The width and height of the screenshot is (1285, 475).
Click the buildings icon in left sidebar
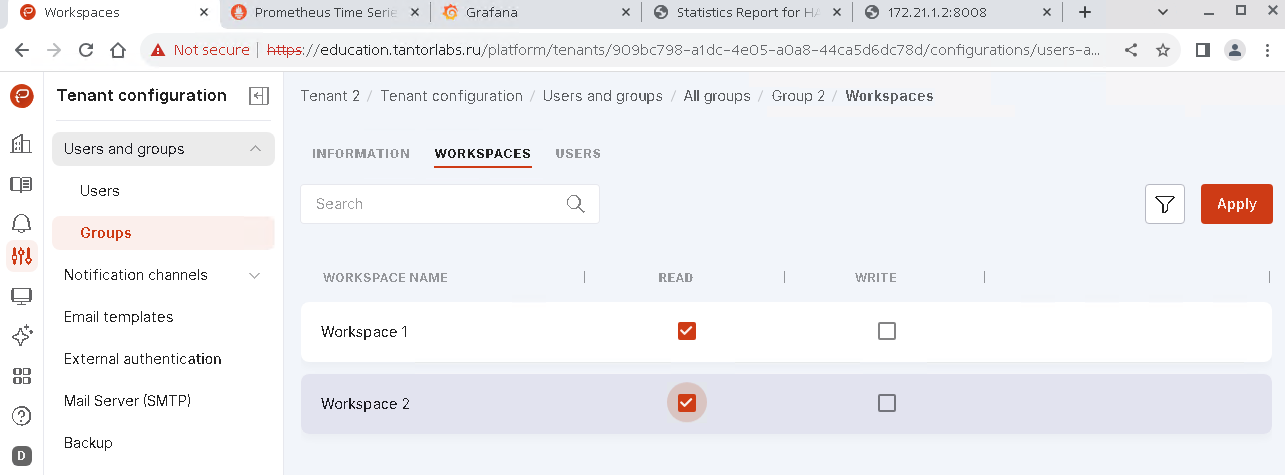tap(21, 144)
